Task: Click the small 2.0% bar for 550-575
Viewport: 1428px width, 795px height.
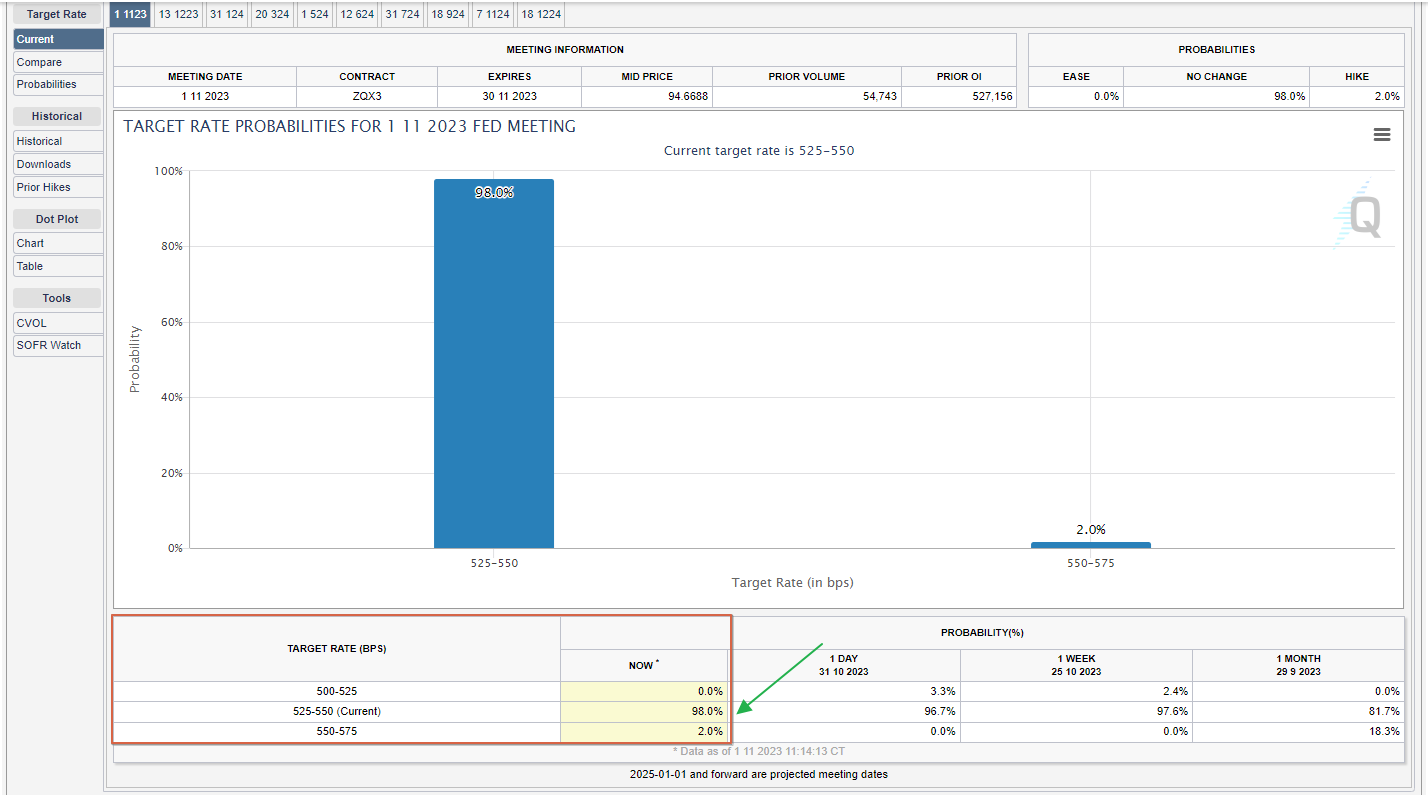Action: [1090, 545]
